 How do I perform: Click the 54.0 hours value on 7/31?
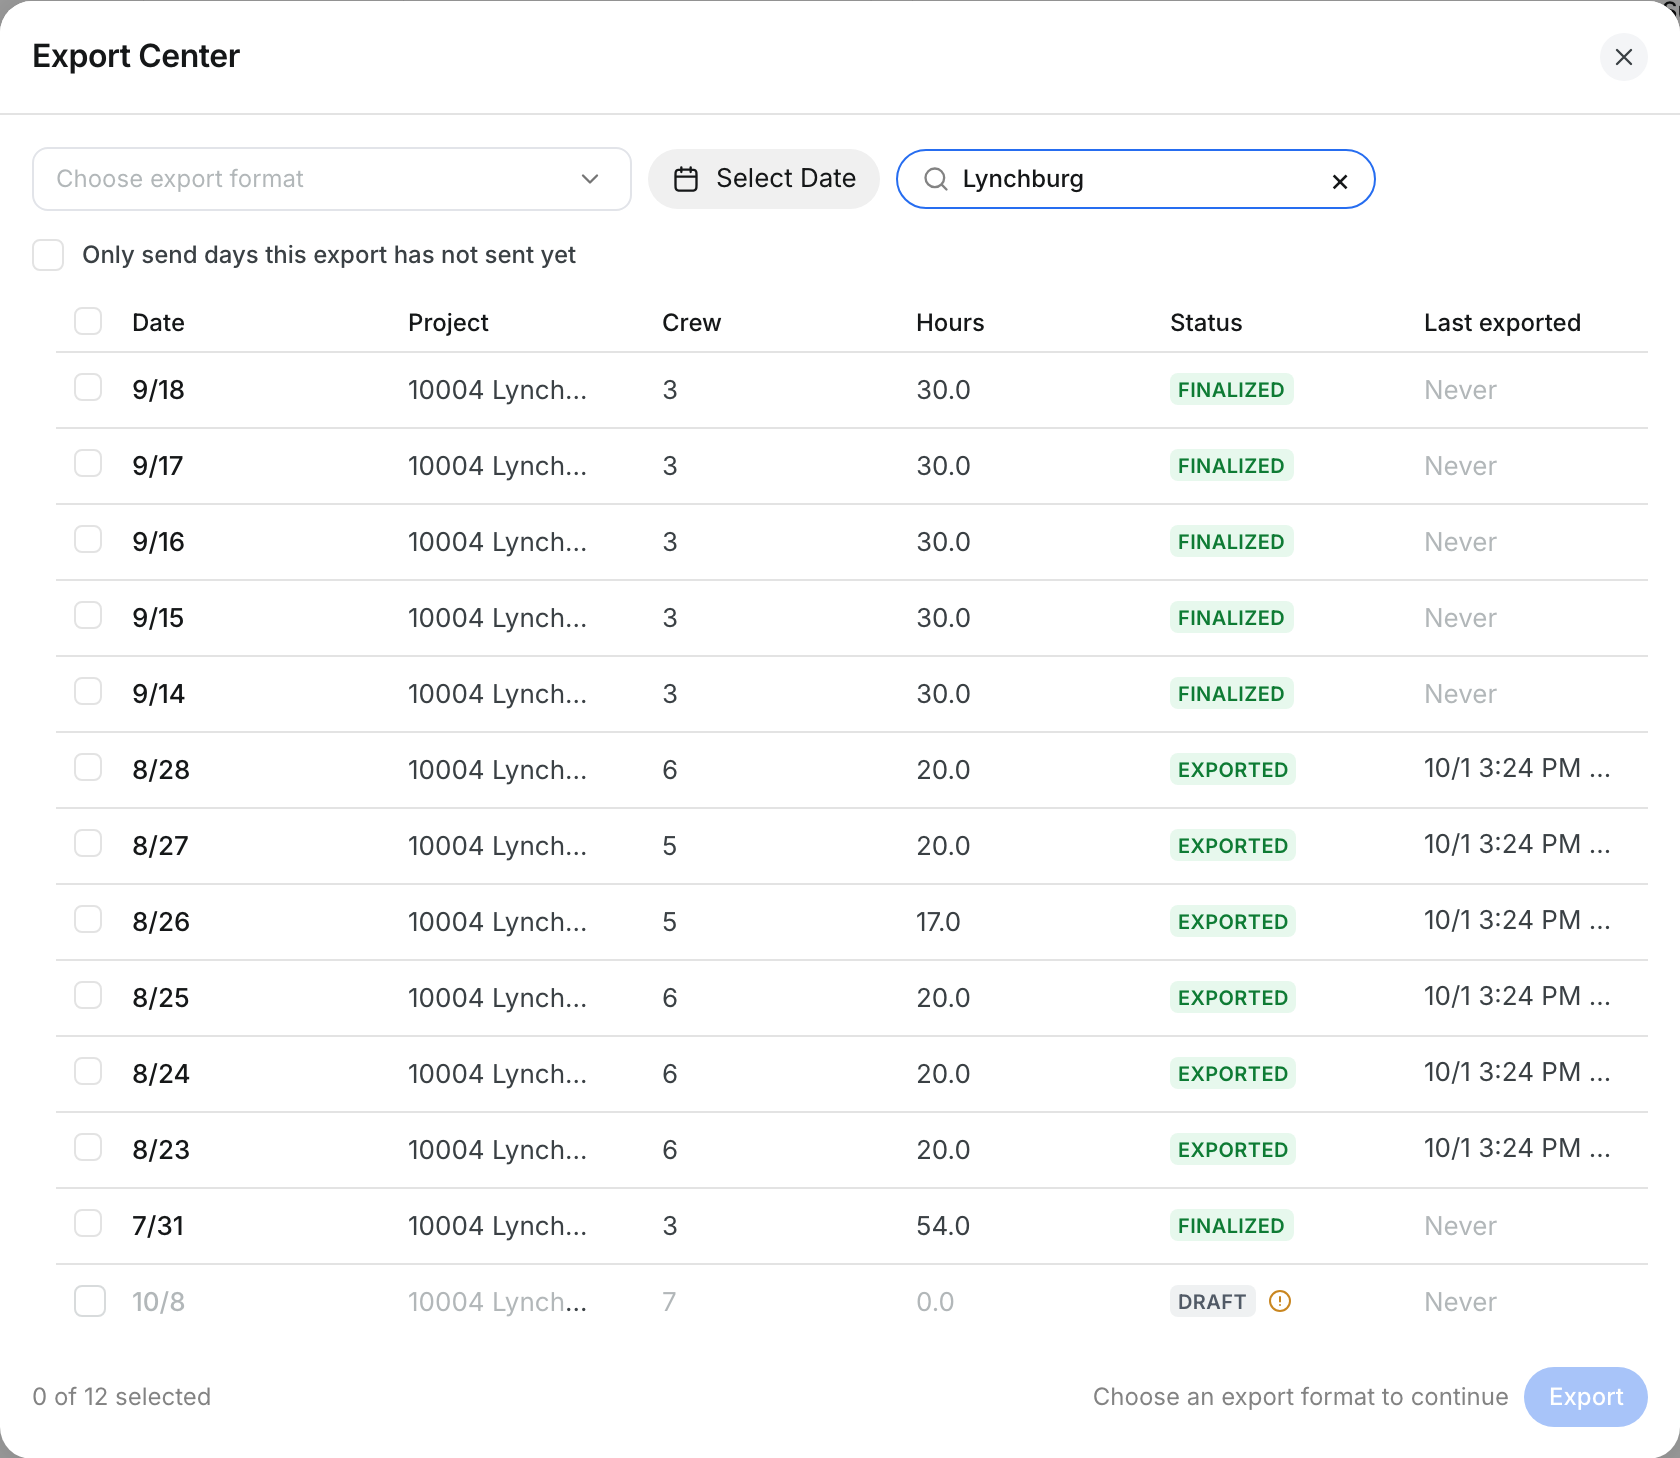[x=943, y=1226]
